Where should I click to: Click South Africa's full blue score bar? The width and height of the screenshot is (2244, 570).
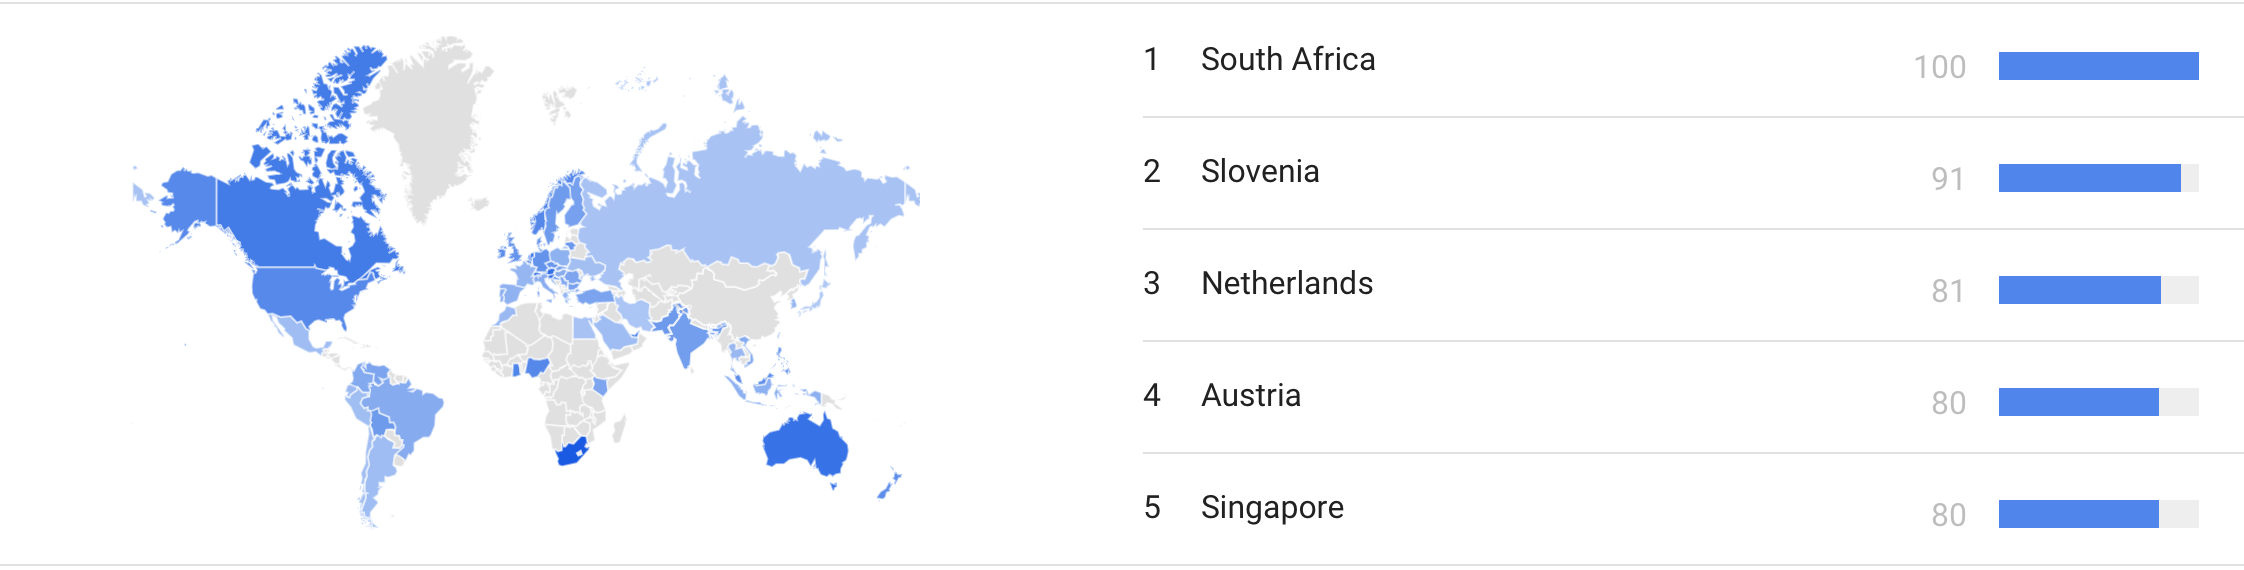pyautogui.click(x=2098, y=66)
